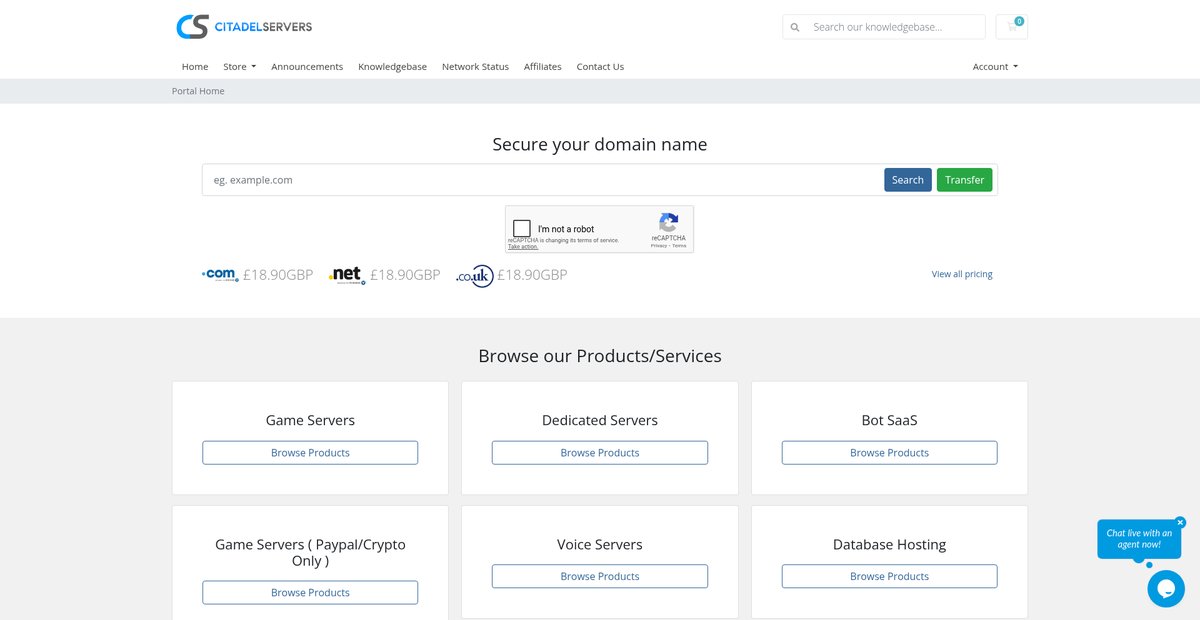Dismiss the chat live popup
The image size is (1200, 620).
1180,522
